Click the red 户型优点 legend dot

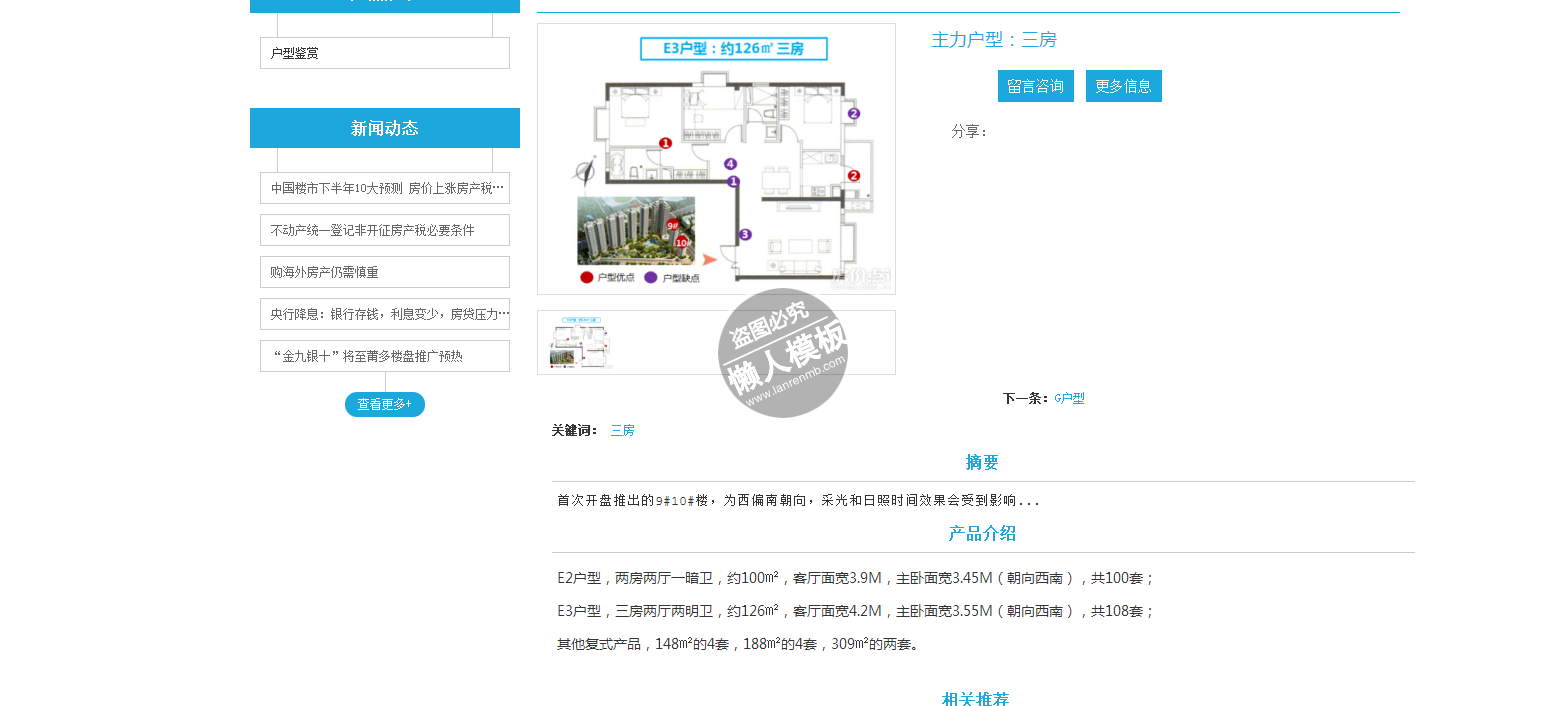click(x=587, y=278)
